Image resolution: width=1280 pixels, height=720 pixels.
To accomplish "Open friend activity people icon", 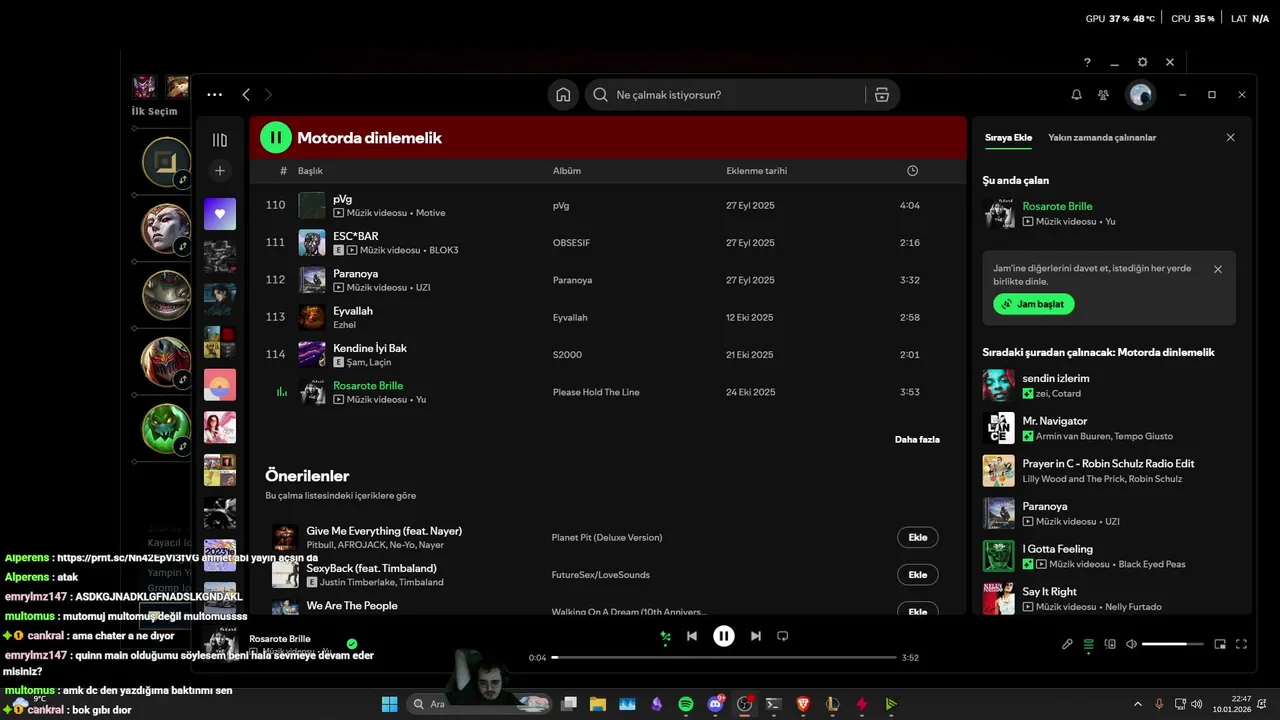I will click(1103, 95).
